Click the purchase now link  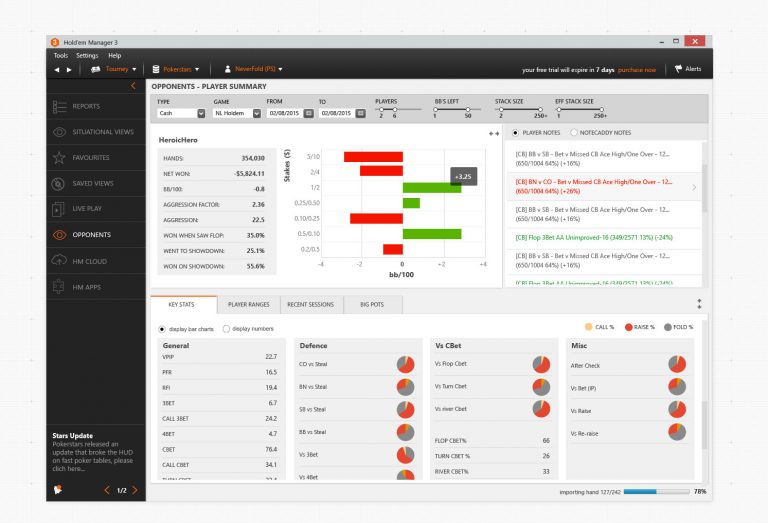637,70
